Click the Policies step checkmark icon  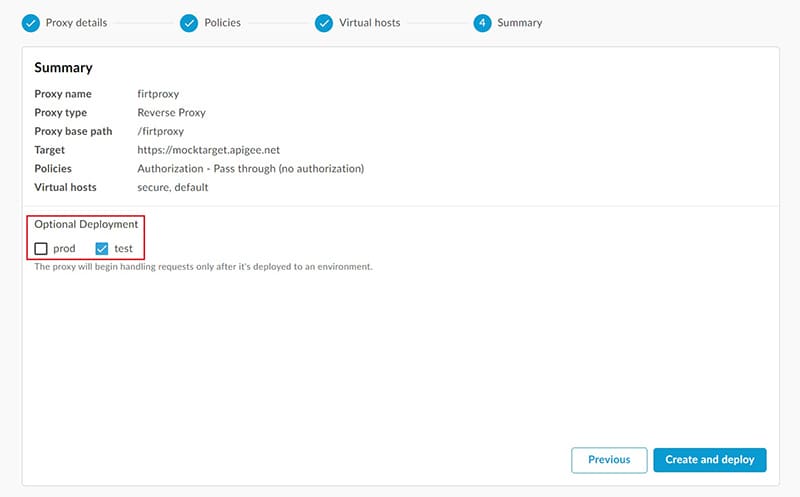coord(189,23)
